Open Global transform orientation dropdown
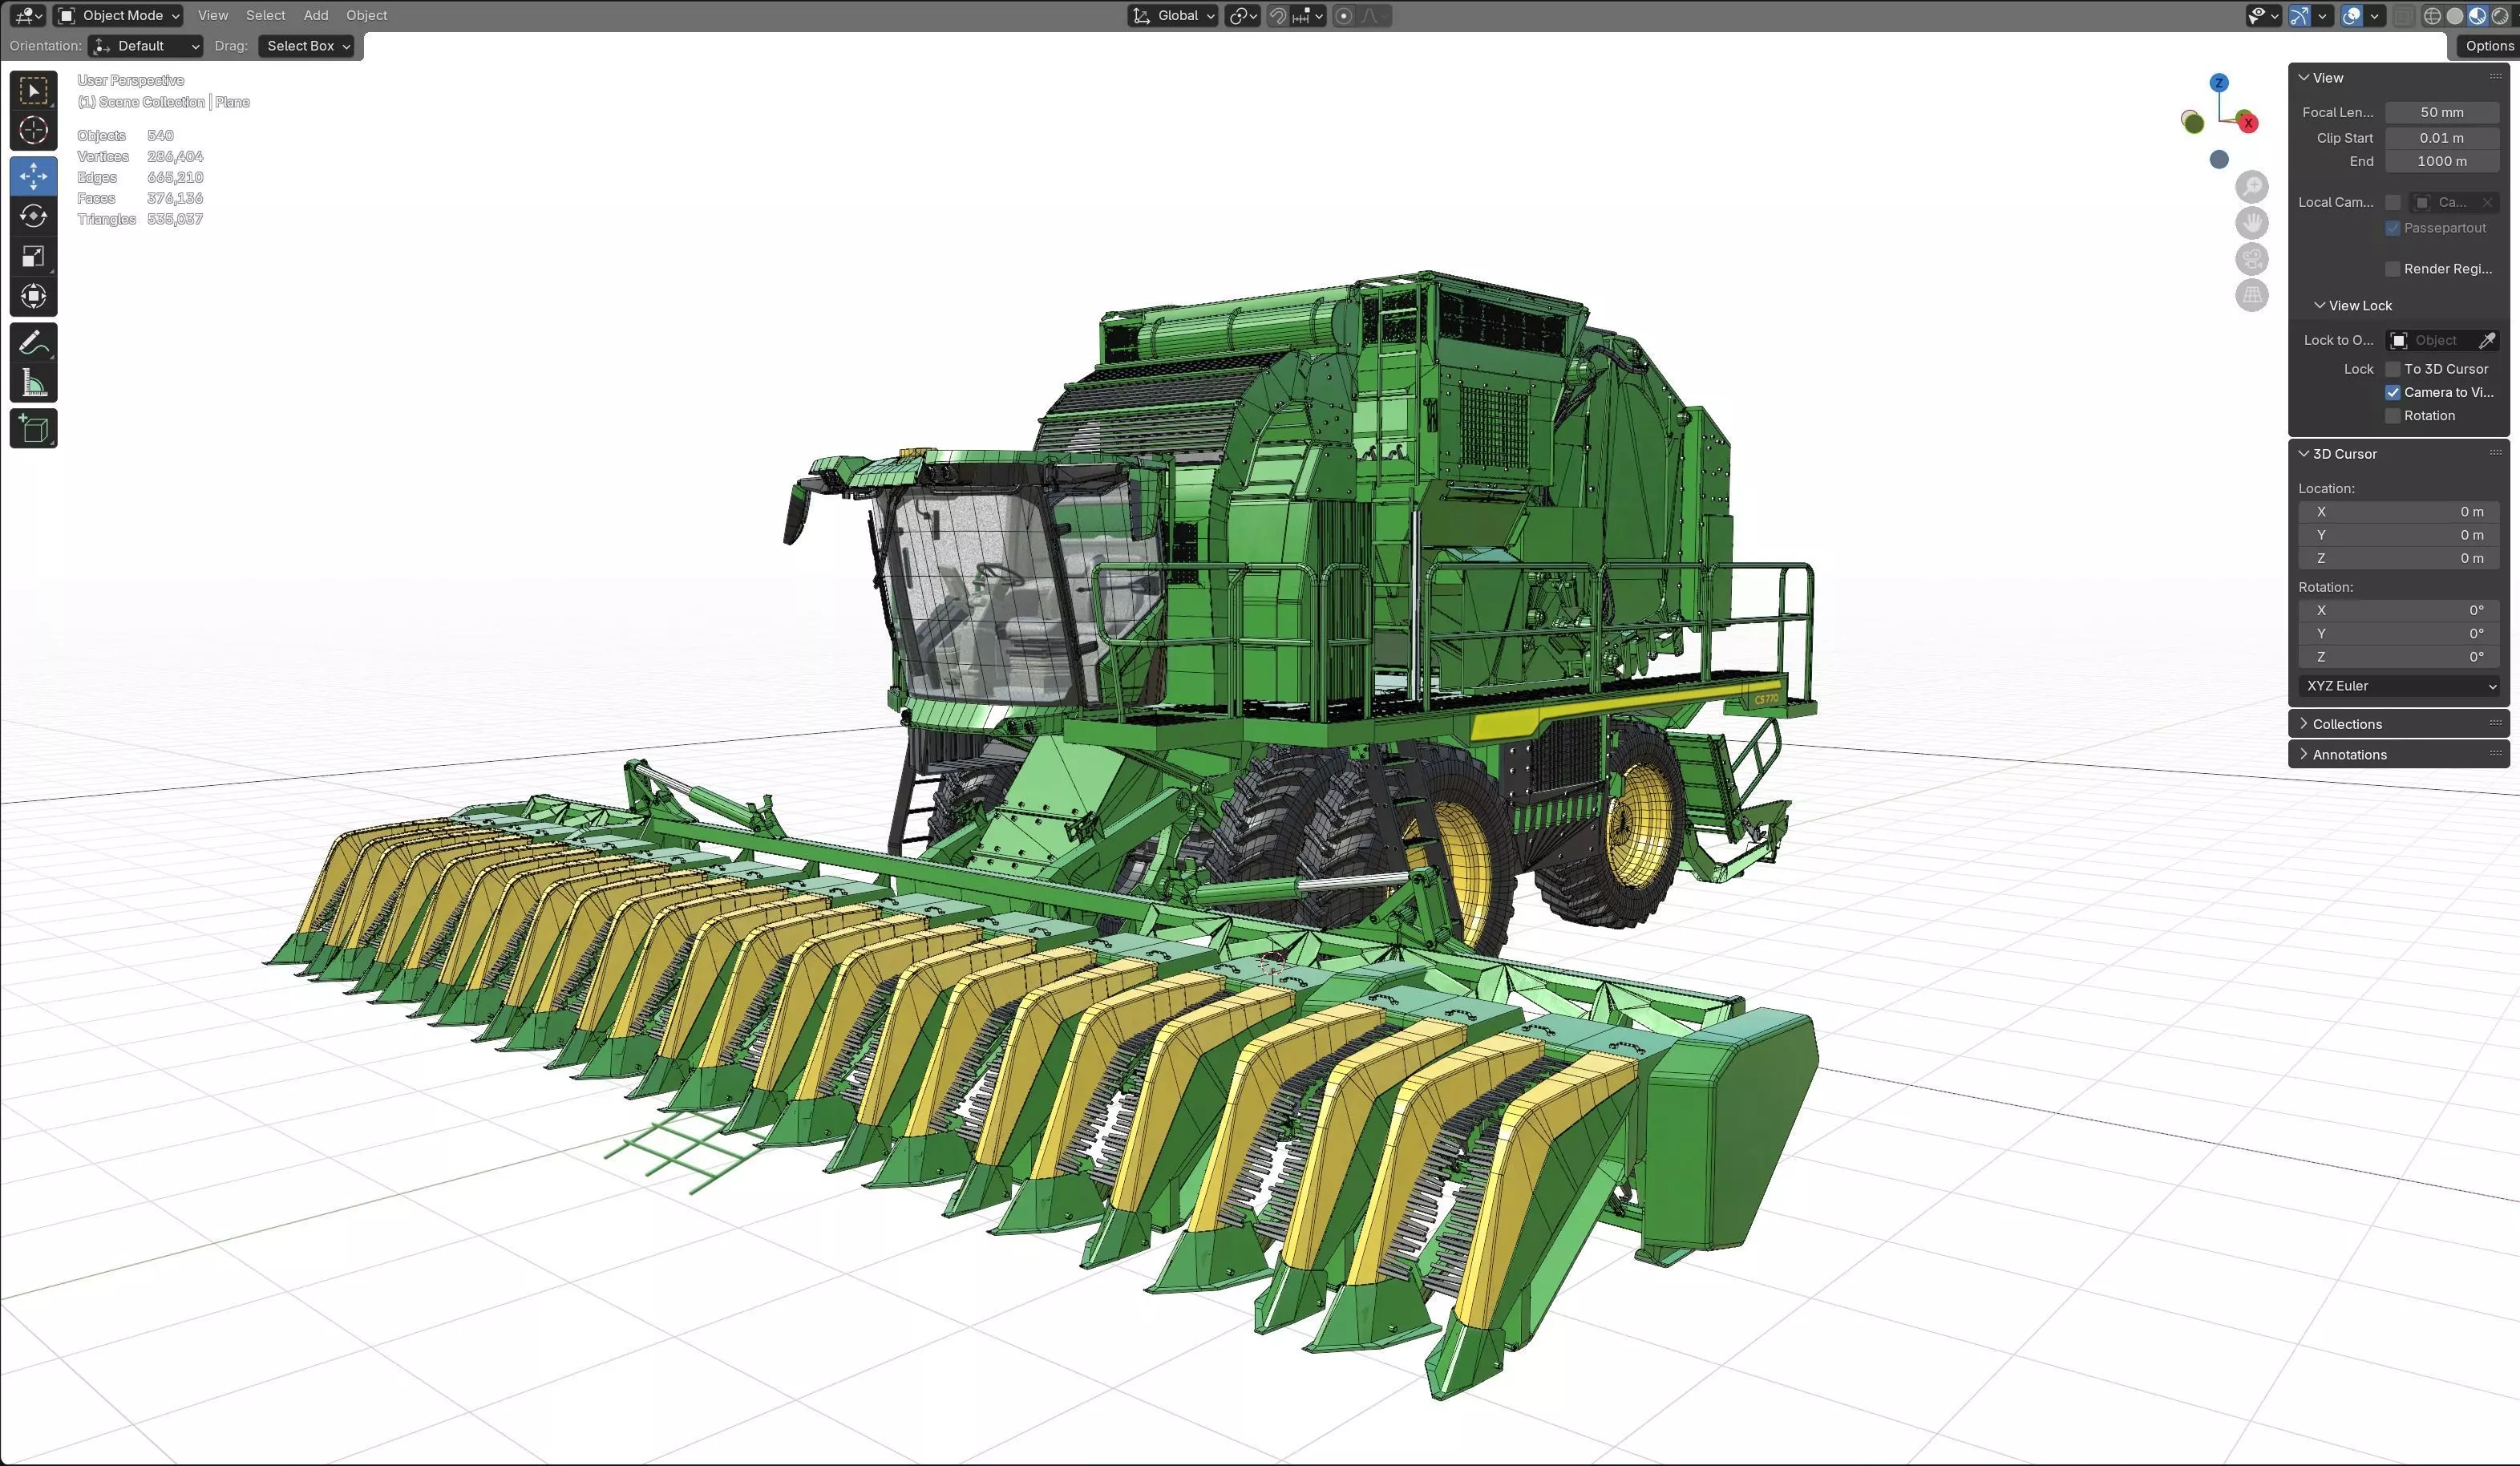The width and height of the screenshot is (2520, 1466). 1173,16
